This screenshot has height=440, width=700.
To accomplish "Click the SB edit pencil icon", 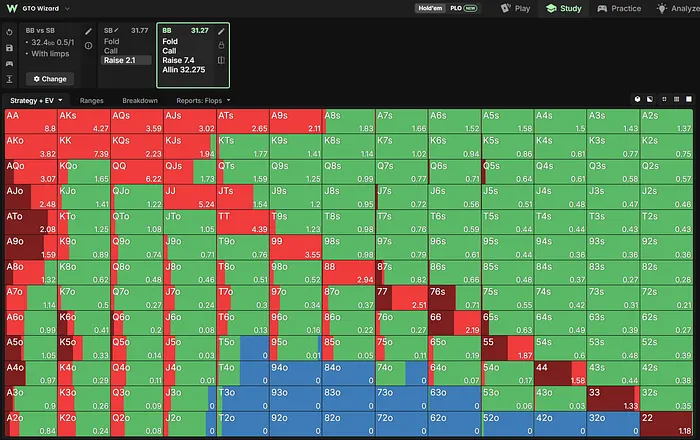I will [116, 30].
